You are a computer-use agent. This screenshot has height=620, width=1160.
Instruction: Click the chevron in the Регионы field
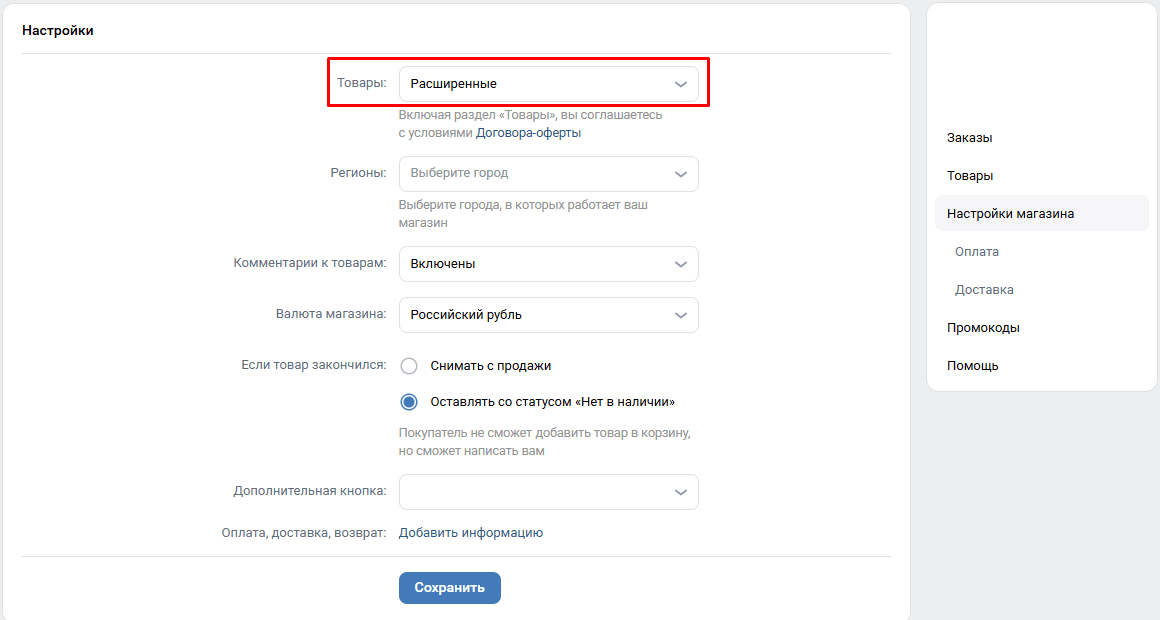(681, 174)
